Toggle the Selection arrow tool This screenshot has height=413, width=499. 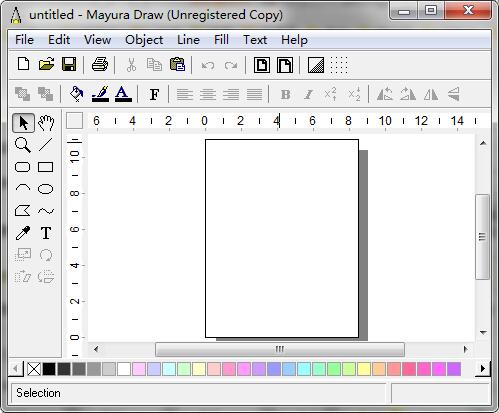pos(23,123)
